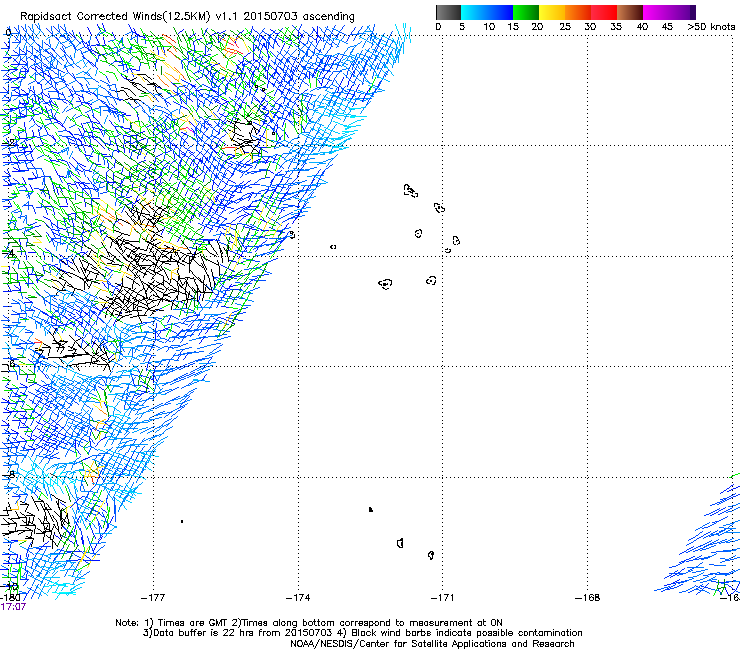Click the '25' knots legend label
The height and width of the screenshot is (650, 740).
pos(565,27)
